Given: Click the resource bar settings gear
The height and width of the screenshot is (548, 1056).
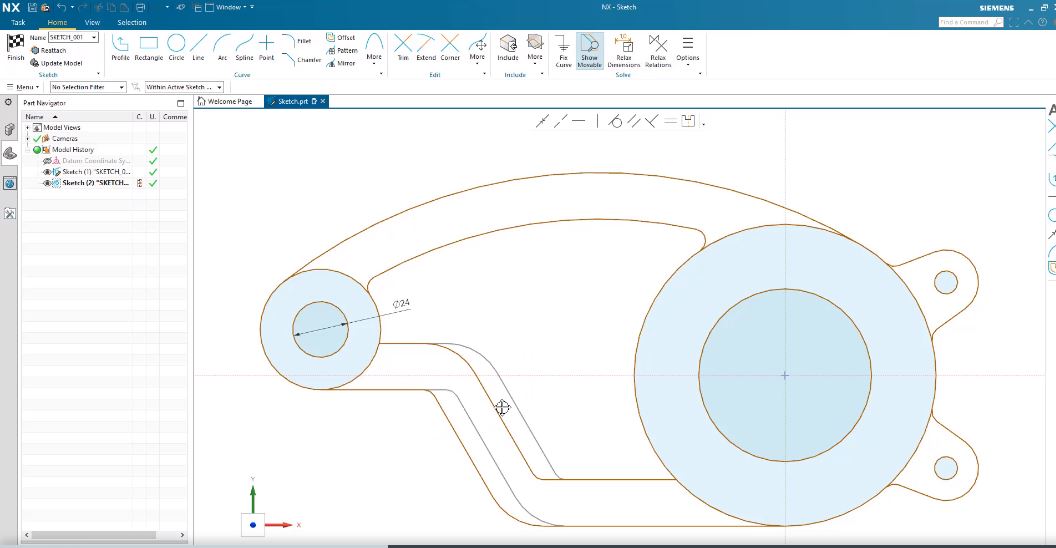Looking at the screenshot, I should pos(8,102).
